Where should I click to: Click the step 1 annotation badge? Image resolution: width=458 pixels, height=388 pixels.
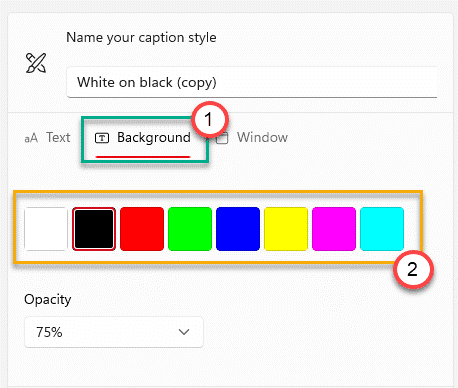pos(210,119)
